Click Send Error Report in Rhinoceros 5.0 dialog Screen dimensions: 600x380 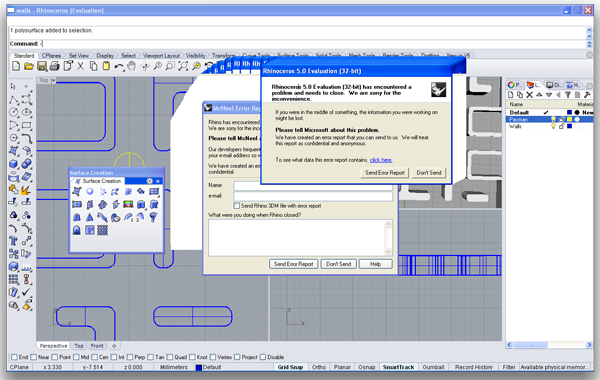pos(385,173)
